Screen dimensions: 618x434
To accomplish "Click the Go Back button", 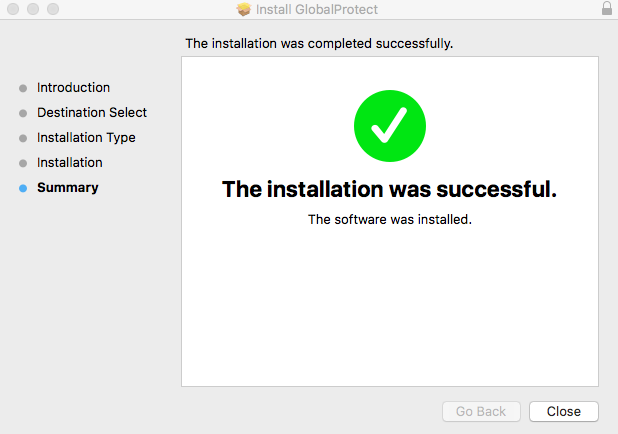I will point(481,411).
